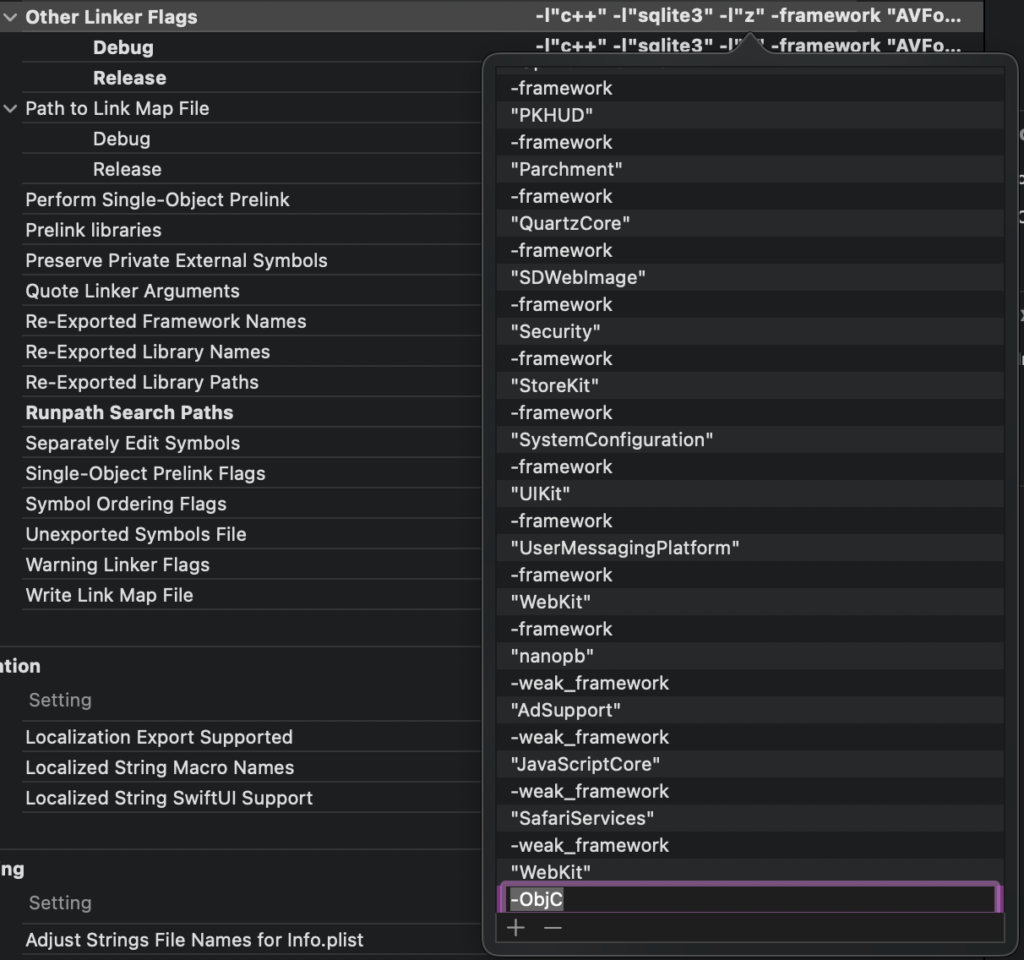Select Single-Object Prelink Flags setting
The image size is (1024, 960).
pyautogui.click(x=146, y=473)
